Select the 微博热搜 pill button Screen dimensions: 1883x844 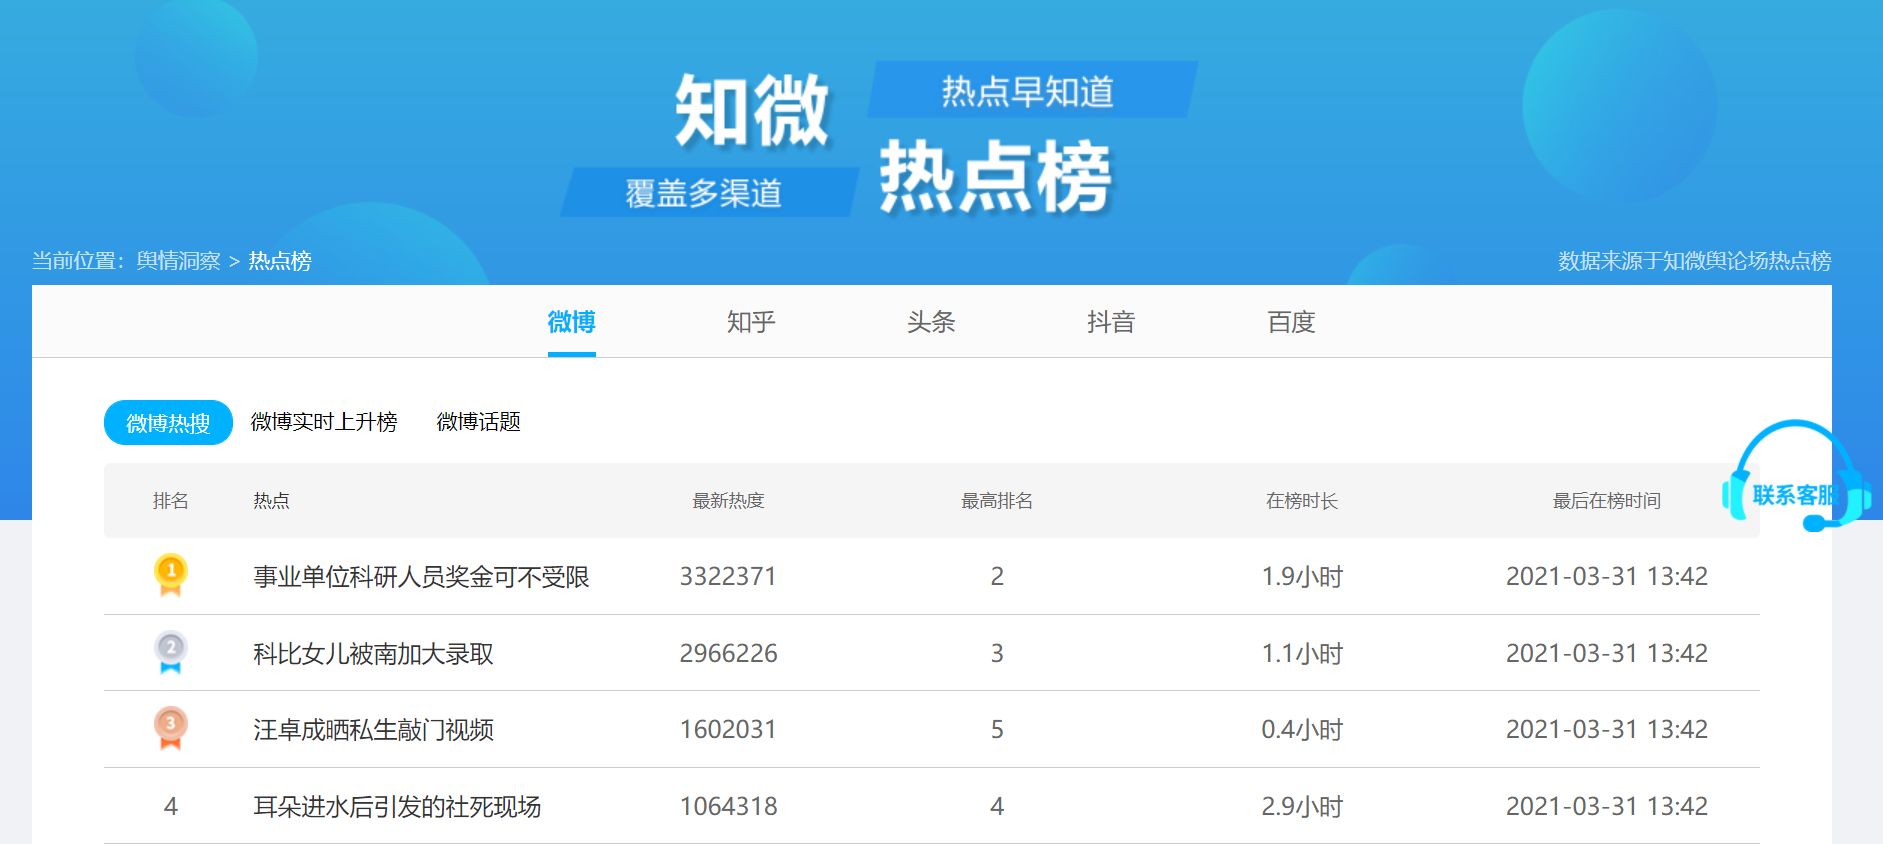(x=168, y=422)
